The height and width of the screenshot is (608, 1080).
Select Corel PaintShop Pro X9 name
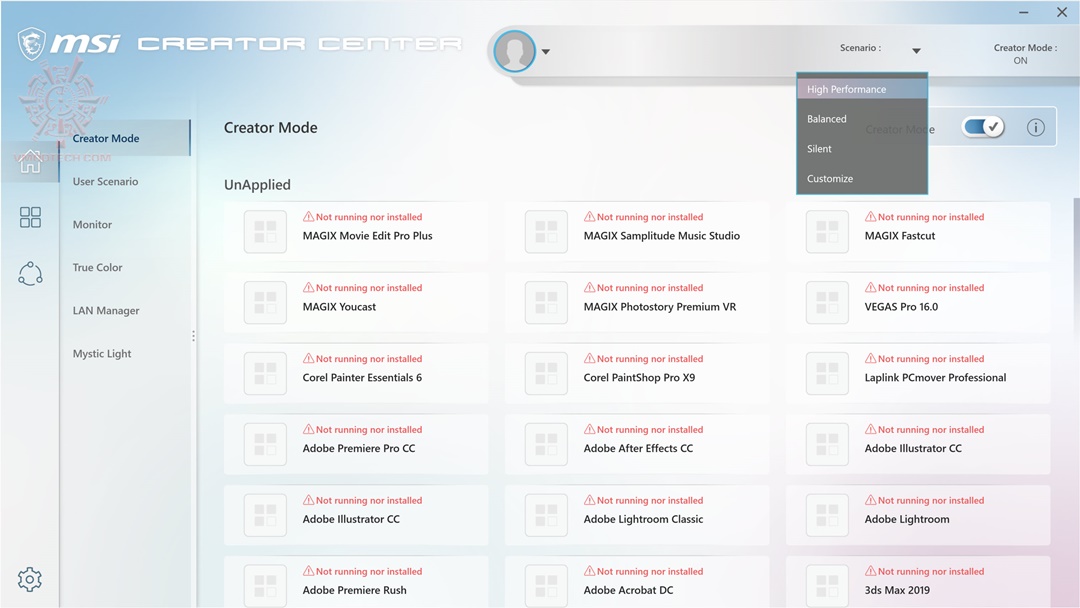pos(639,377)
